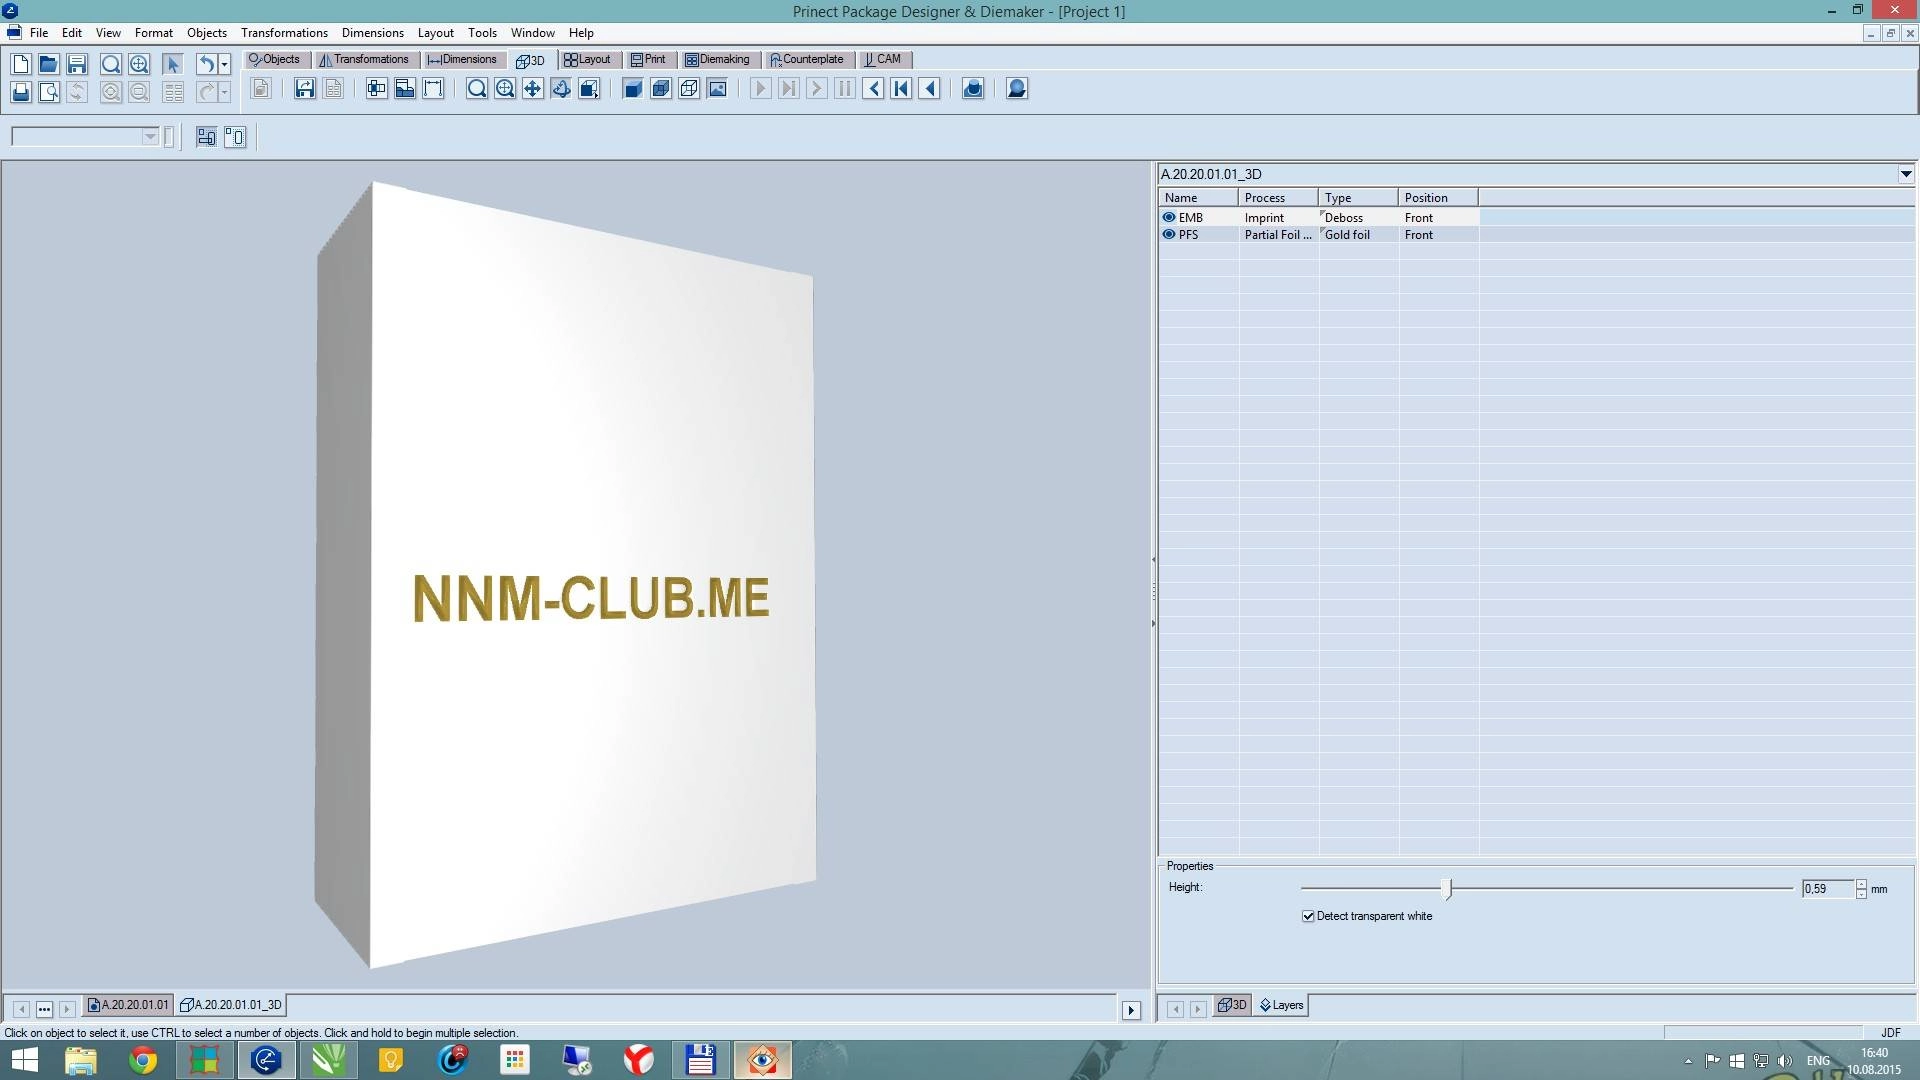Click the Height slider handle
Viewport: 1920px width, 1080px height.
(x=1447, y=888)
